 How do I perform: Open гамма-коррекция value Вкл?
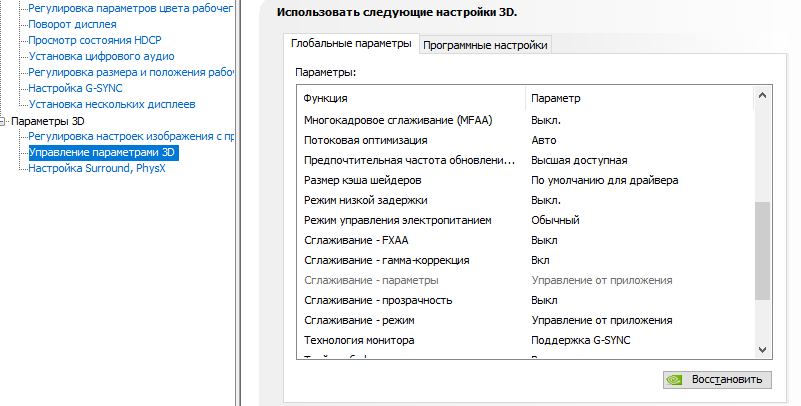pos(540,260)
